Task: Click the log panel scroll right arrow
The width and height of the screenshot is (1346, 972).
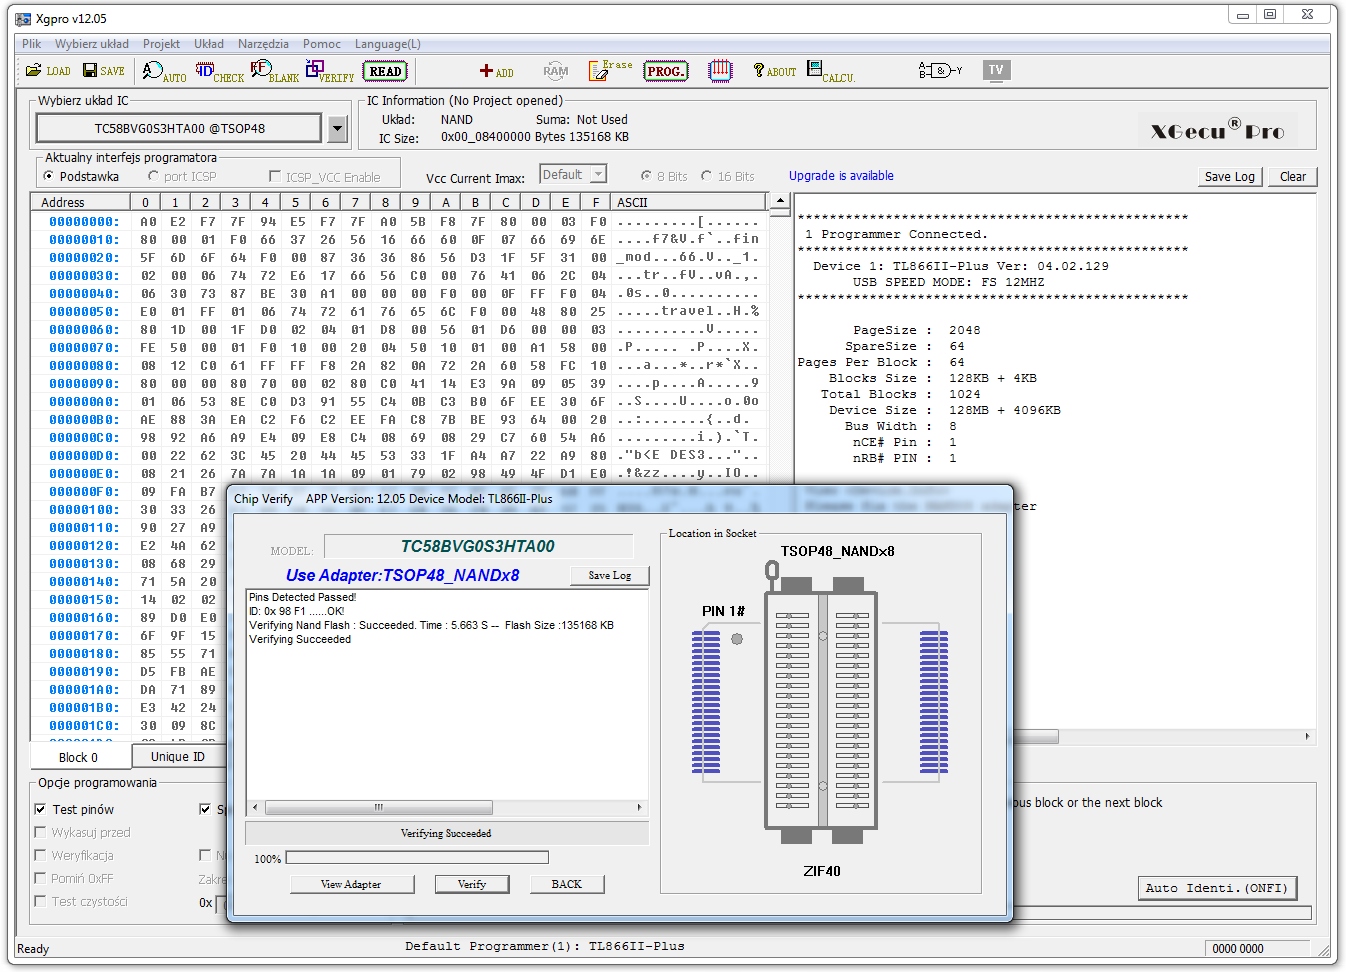Action: [1307, 737]
